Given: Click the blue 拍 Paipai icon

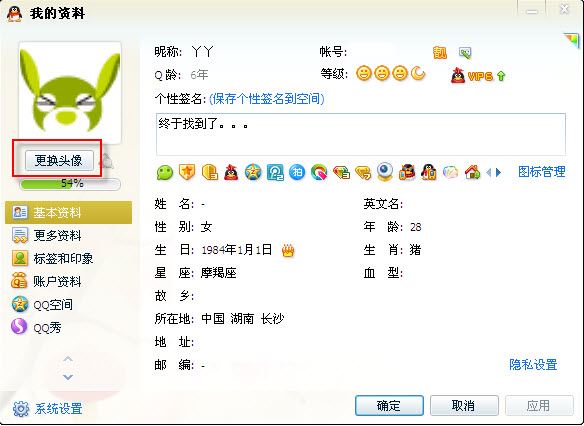Looking at the screenshot, I should click(297, 172).
